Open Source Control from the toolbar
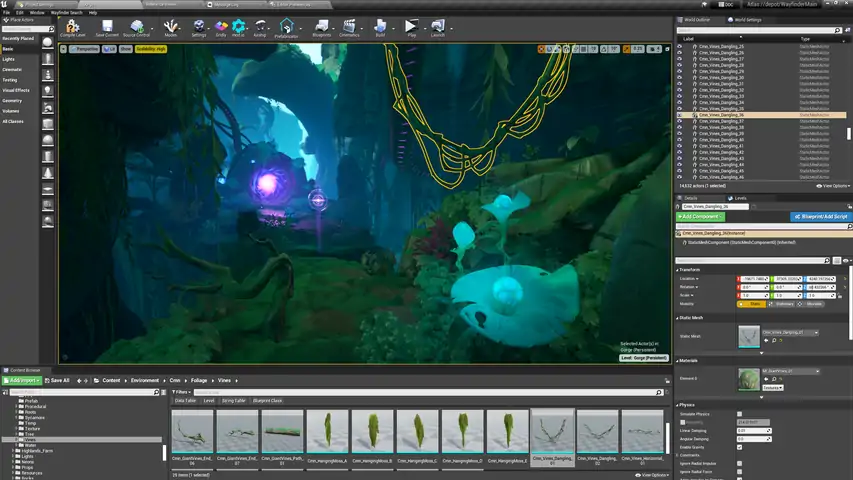Image resolution: width=853 pixels, height=480 pixels. pyautogui.click(x=136, y=27)
